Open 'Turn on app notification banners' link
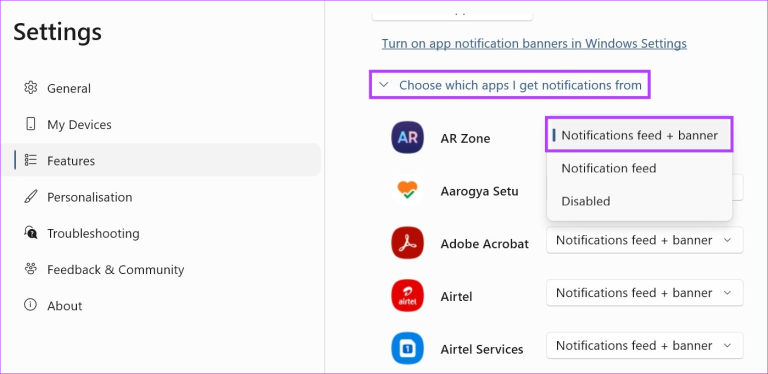Viewport: 768px width, 374px height. click(x=534, y=44)
